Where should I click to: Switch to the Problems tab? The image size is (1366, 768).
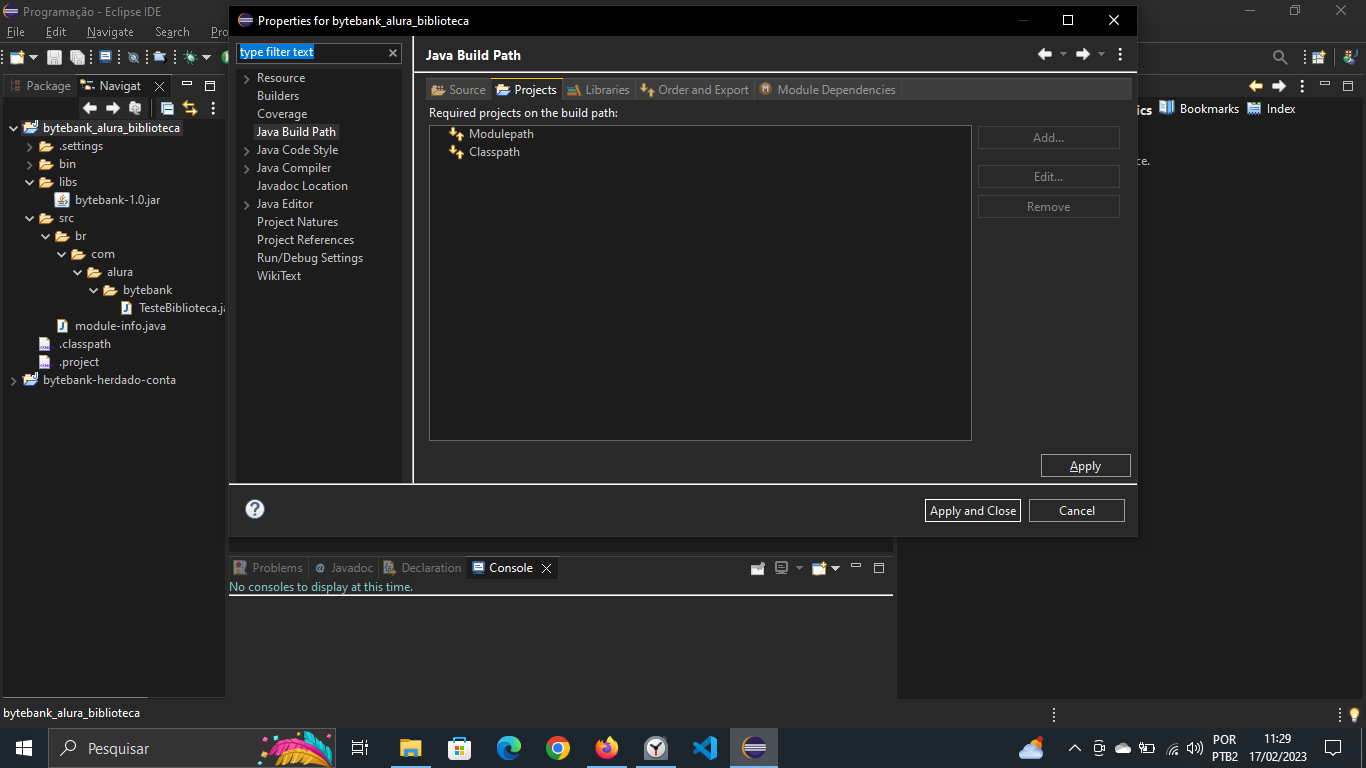268,568
